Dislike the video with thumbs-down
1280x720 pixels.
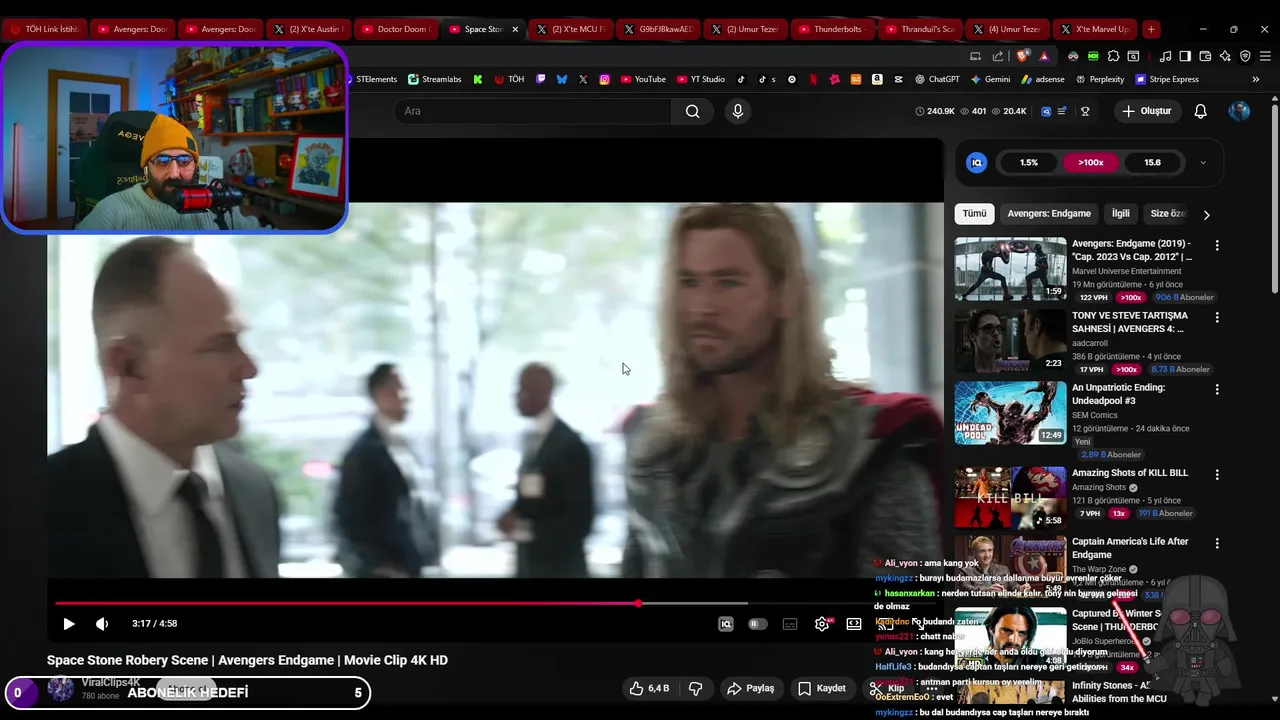coord(695,688)
